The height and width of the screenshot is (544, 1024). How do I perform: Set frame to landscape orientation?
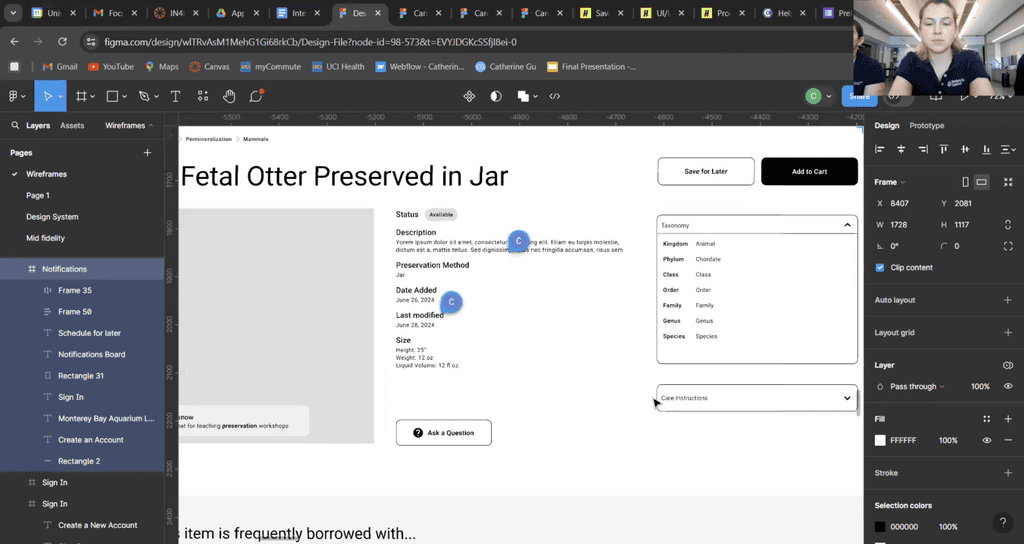point(982,182)
